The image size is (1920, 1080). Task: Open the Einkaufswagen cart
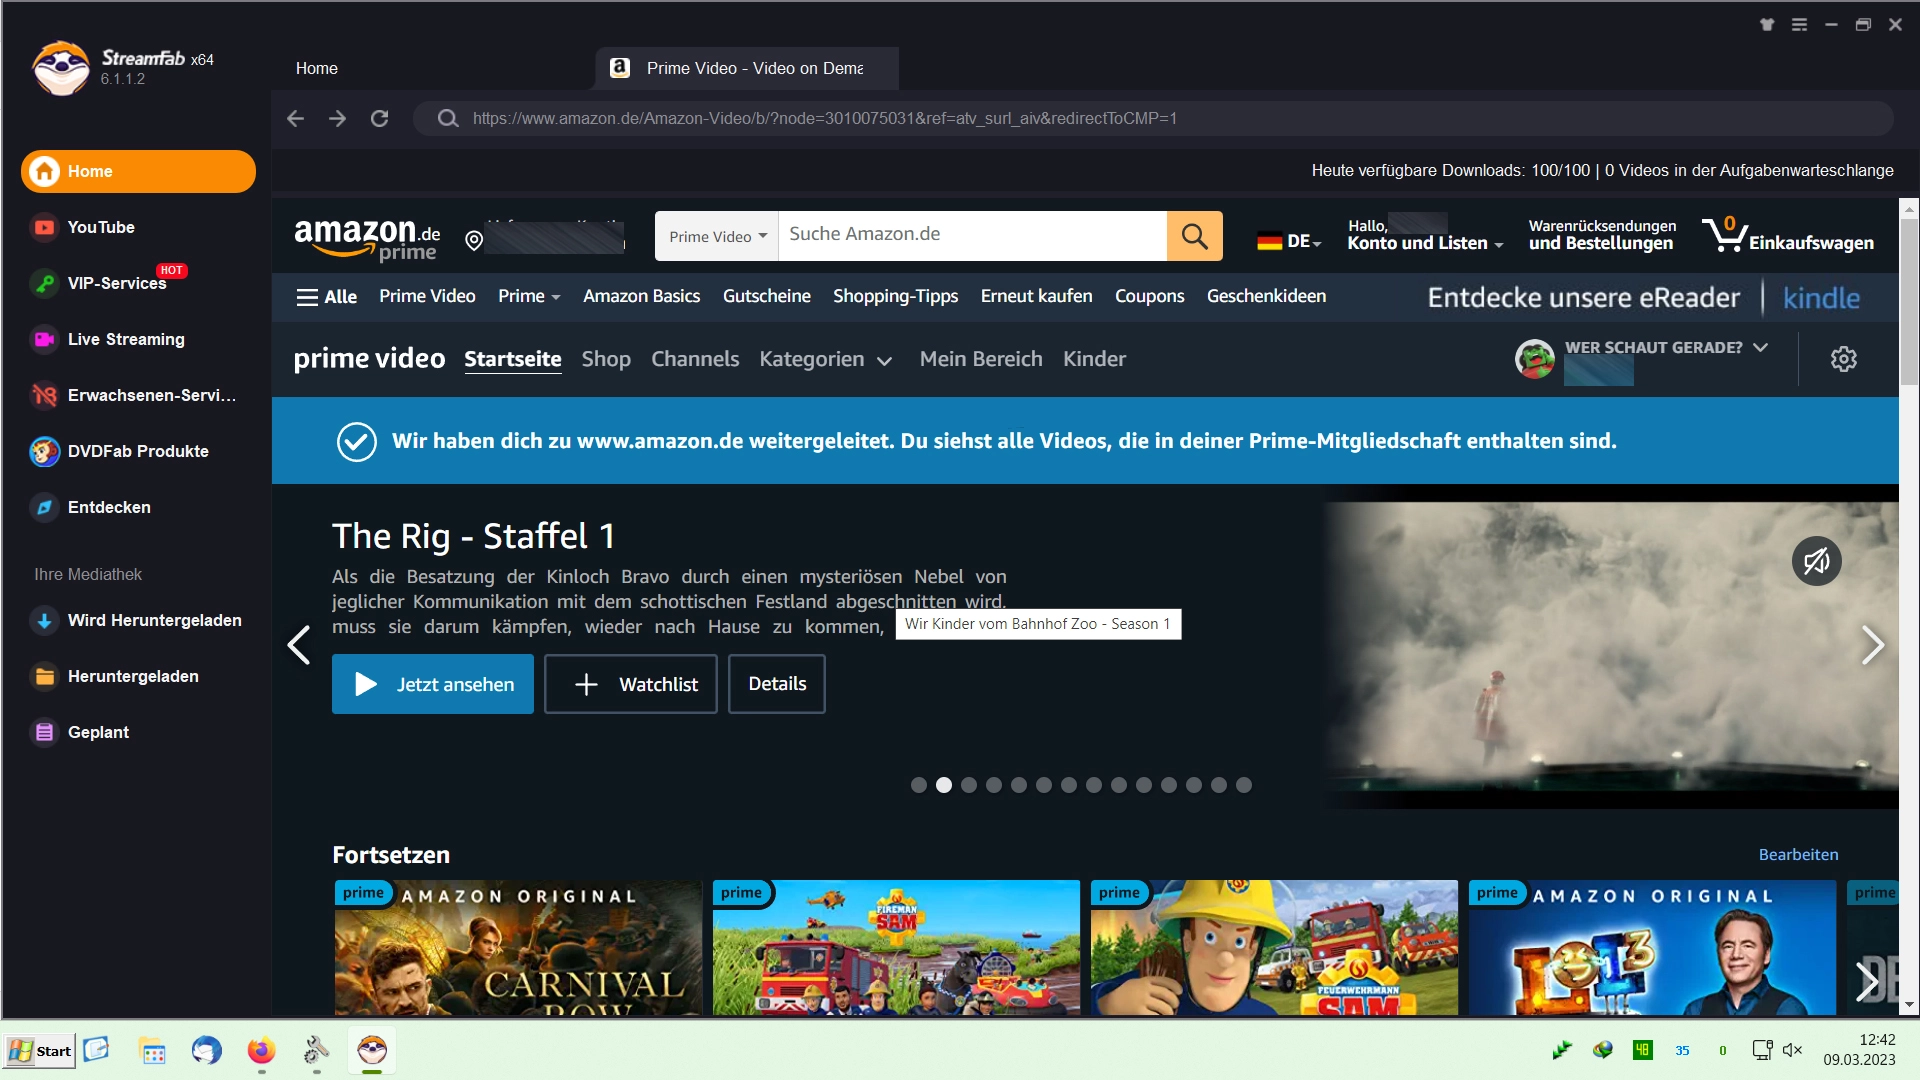(1787, 235)
